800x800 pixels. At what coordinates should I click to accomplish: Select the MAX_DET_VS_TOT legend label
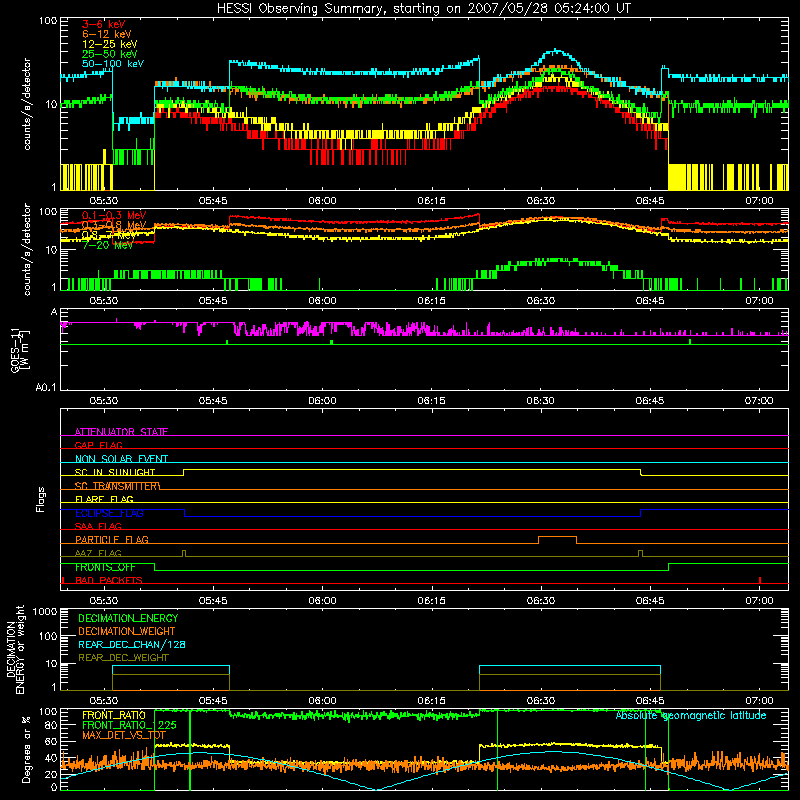point(124,735)
